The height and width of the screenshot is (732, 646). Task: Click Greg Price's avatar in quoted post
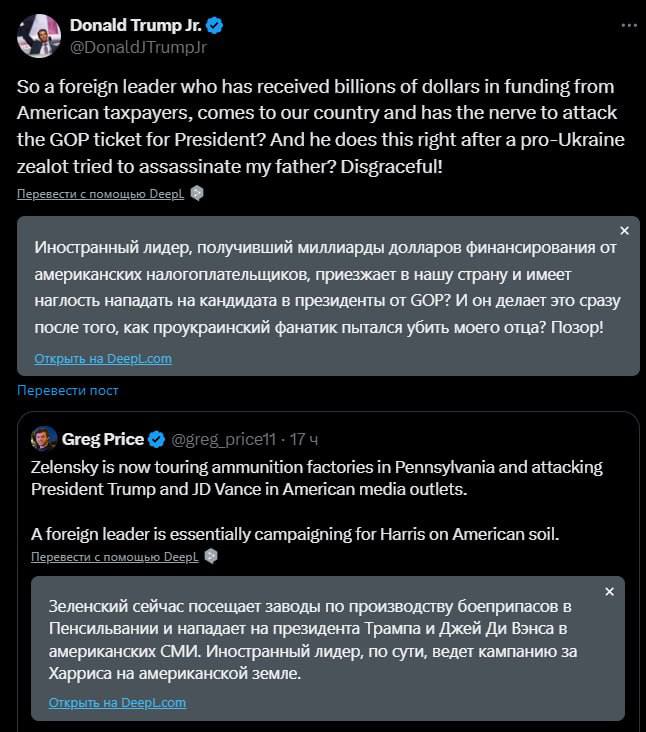pyautogui.click(x=44, y=438)
